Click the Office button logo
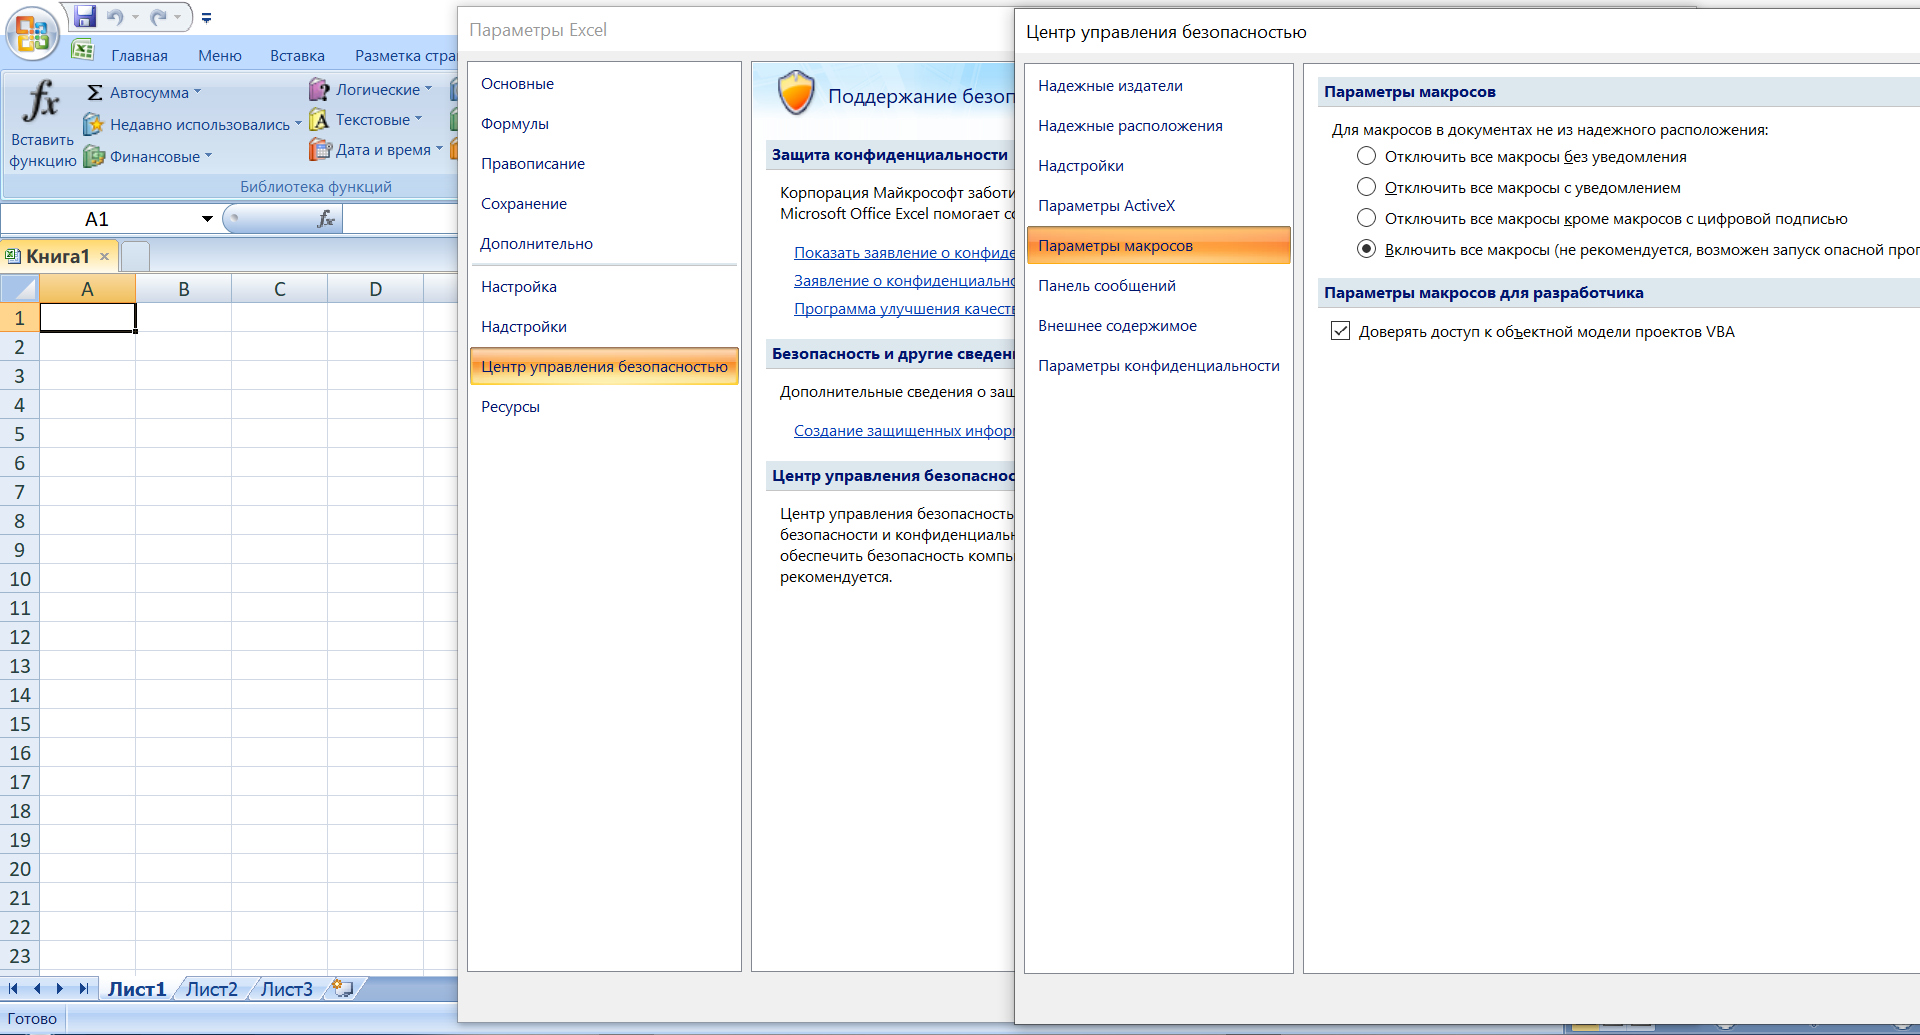Screen dimensions: 1920x1035 tap(32, 34)
